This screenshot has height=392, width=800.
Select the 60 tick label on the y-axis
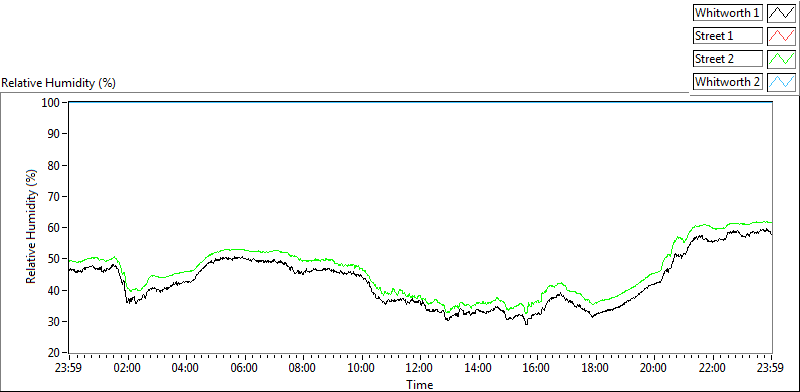[54, 228]
